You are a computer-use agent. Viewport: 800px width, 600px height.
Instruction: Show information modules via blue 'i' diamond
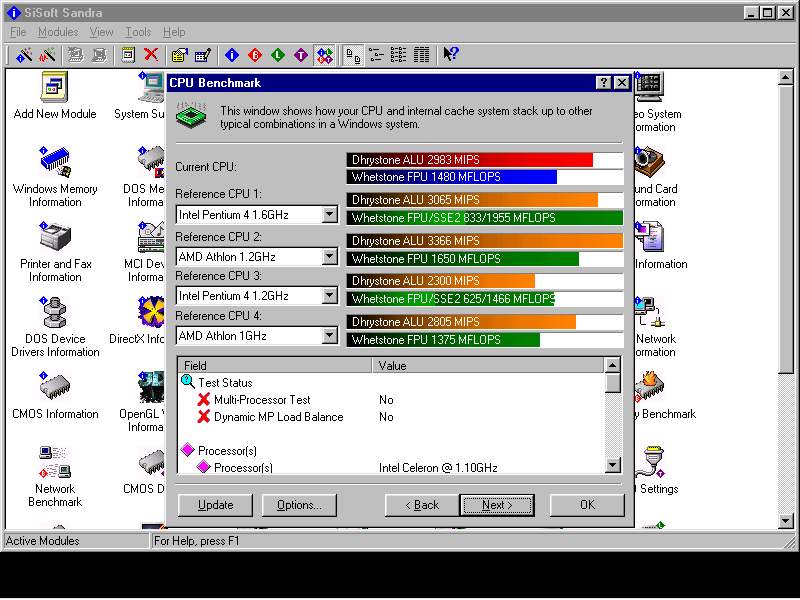pyautogui.click(x=232, y=55)
